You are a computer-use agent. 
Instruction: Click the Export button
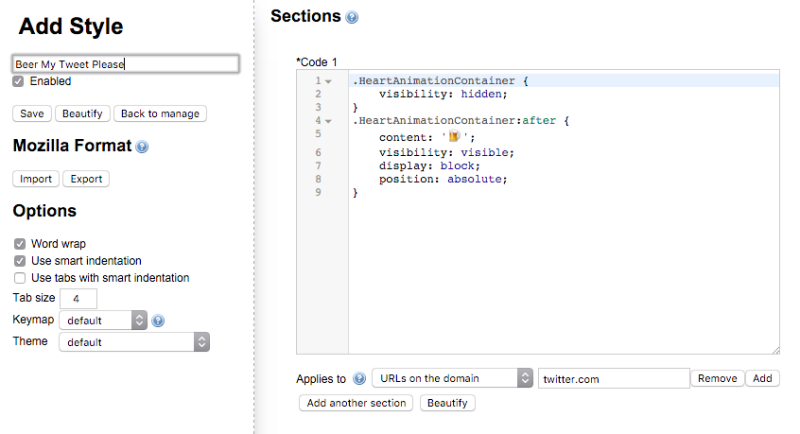pos(86,179)
